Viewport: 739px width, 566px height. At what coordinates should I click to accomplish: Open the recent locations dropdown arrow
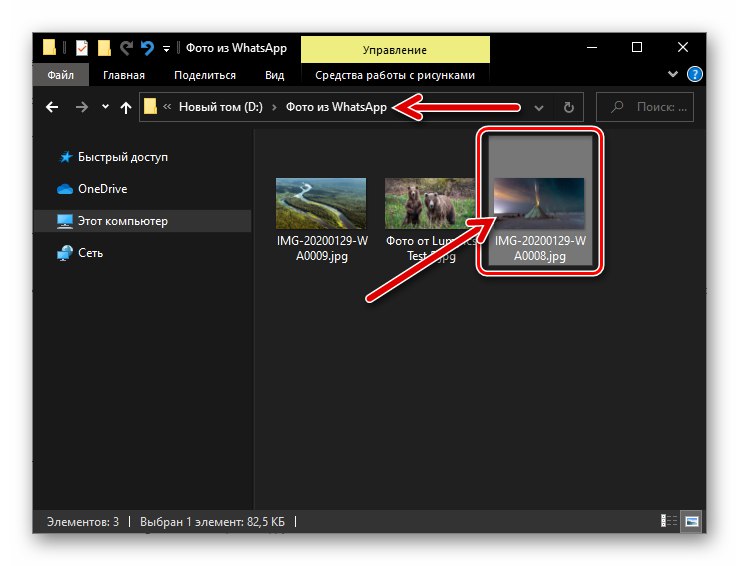105,107
